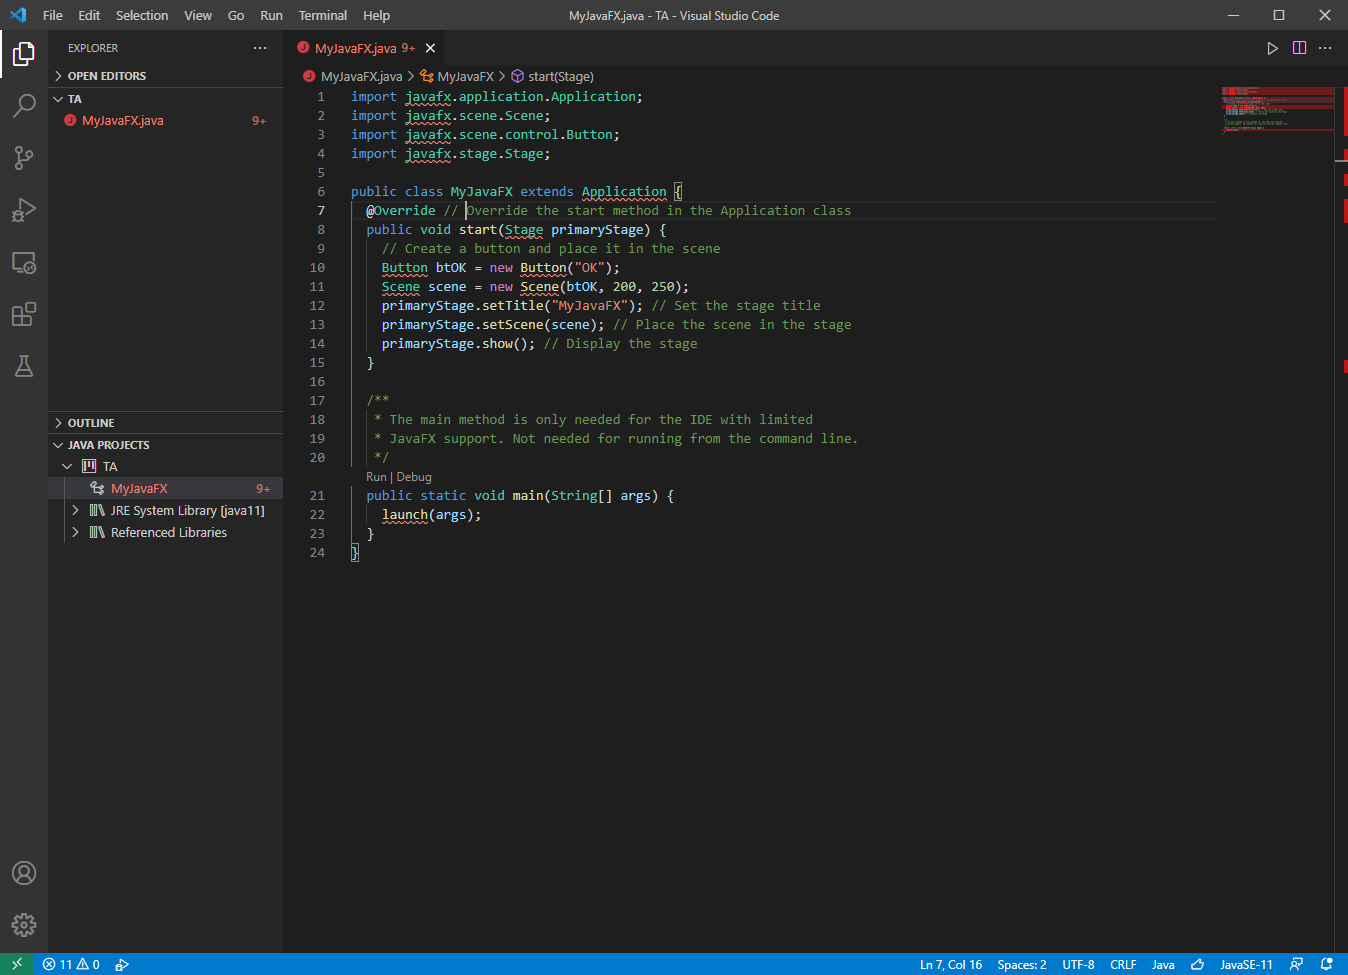Open the Search view
The height and width of the screenshot is (975, 1348).
pyautogui.click(x=24, y=105)
